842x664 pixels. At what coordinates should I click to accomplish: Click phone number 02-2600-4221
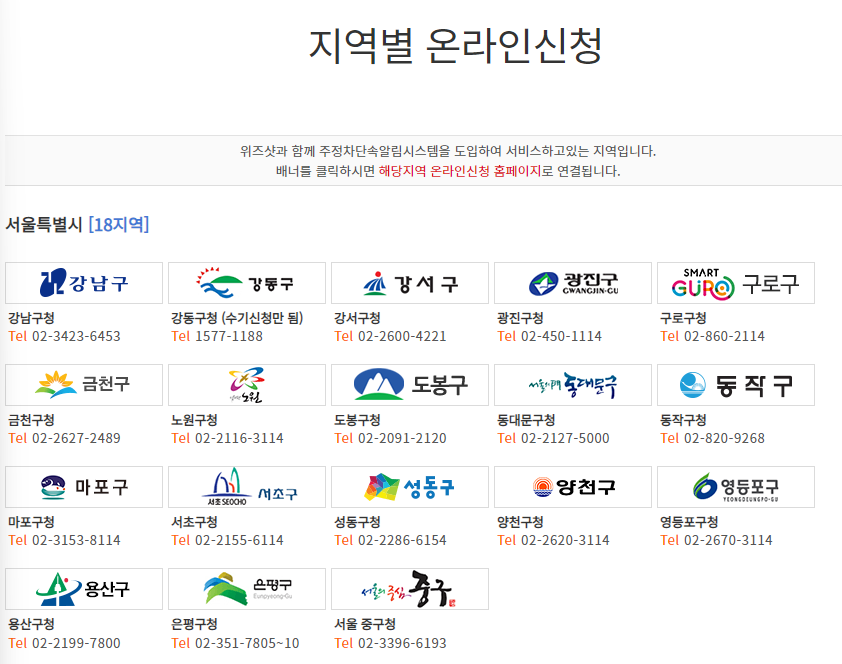[402, 337]
